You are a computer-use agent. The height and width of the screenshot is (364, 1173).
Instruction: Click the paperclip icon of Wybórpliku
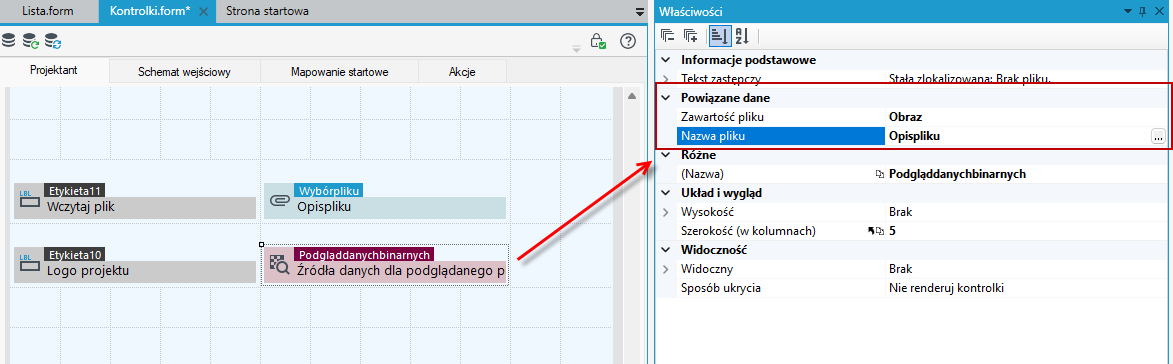[x=280, y=201]
